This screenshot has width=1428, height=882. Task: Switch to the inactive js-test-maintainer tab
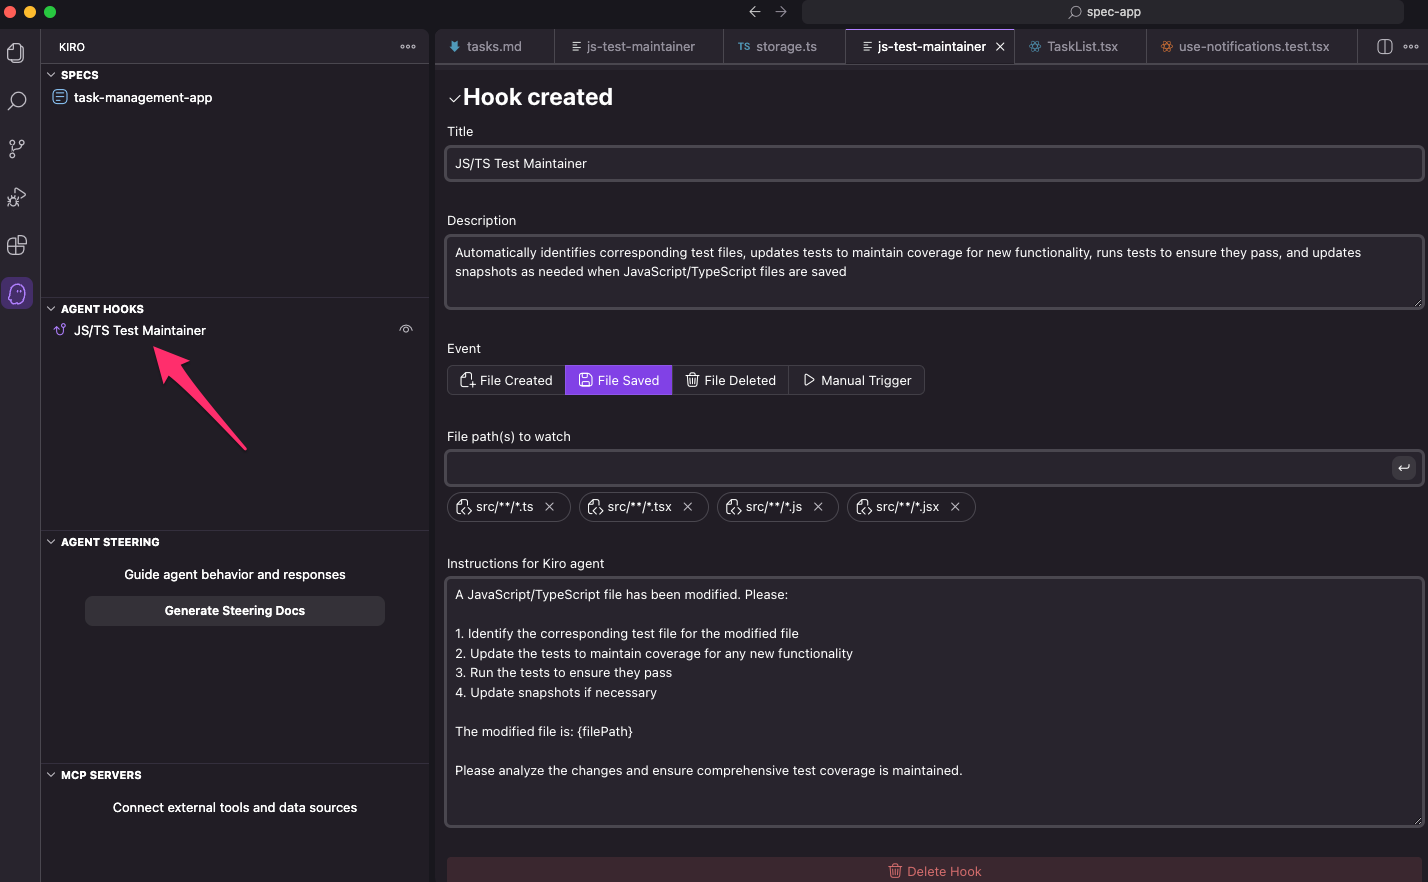point(638,47)
